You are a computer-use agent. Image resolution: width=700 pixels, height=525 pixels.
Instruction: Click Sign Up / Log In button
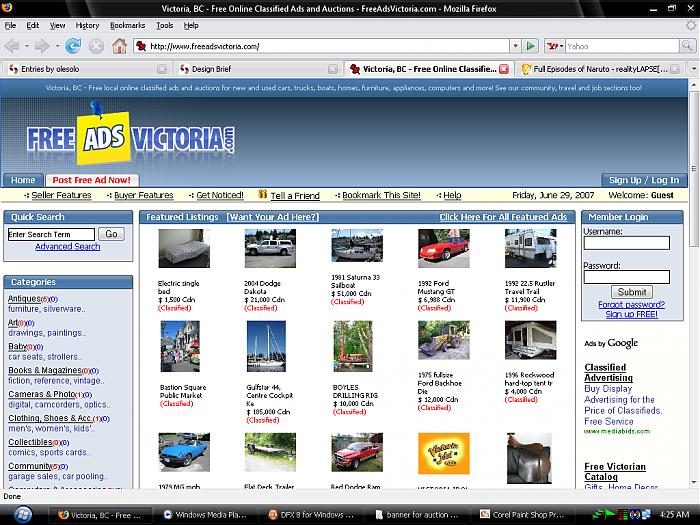644,180
